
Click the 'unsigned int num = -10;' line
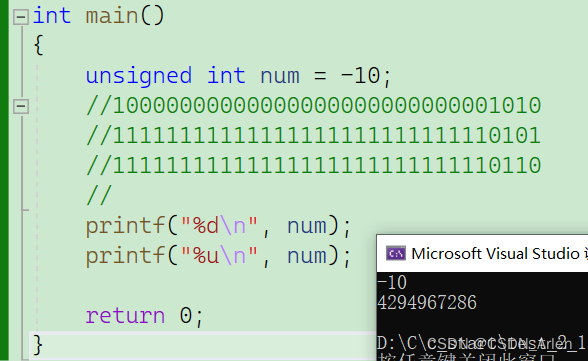239,76
